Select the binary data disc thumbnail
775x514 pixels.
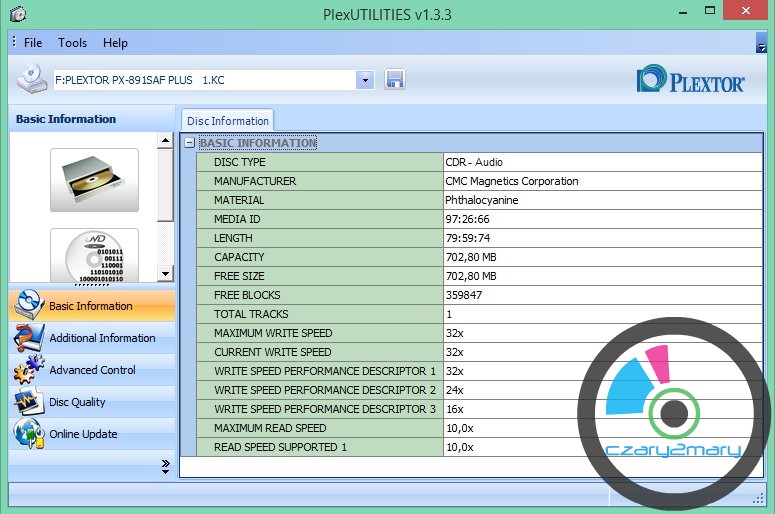click(94, 256)
